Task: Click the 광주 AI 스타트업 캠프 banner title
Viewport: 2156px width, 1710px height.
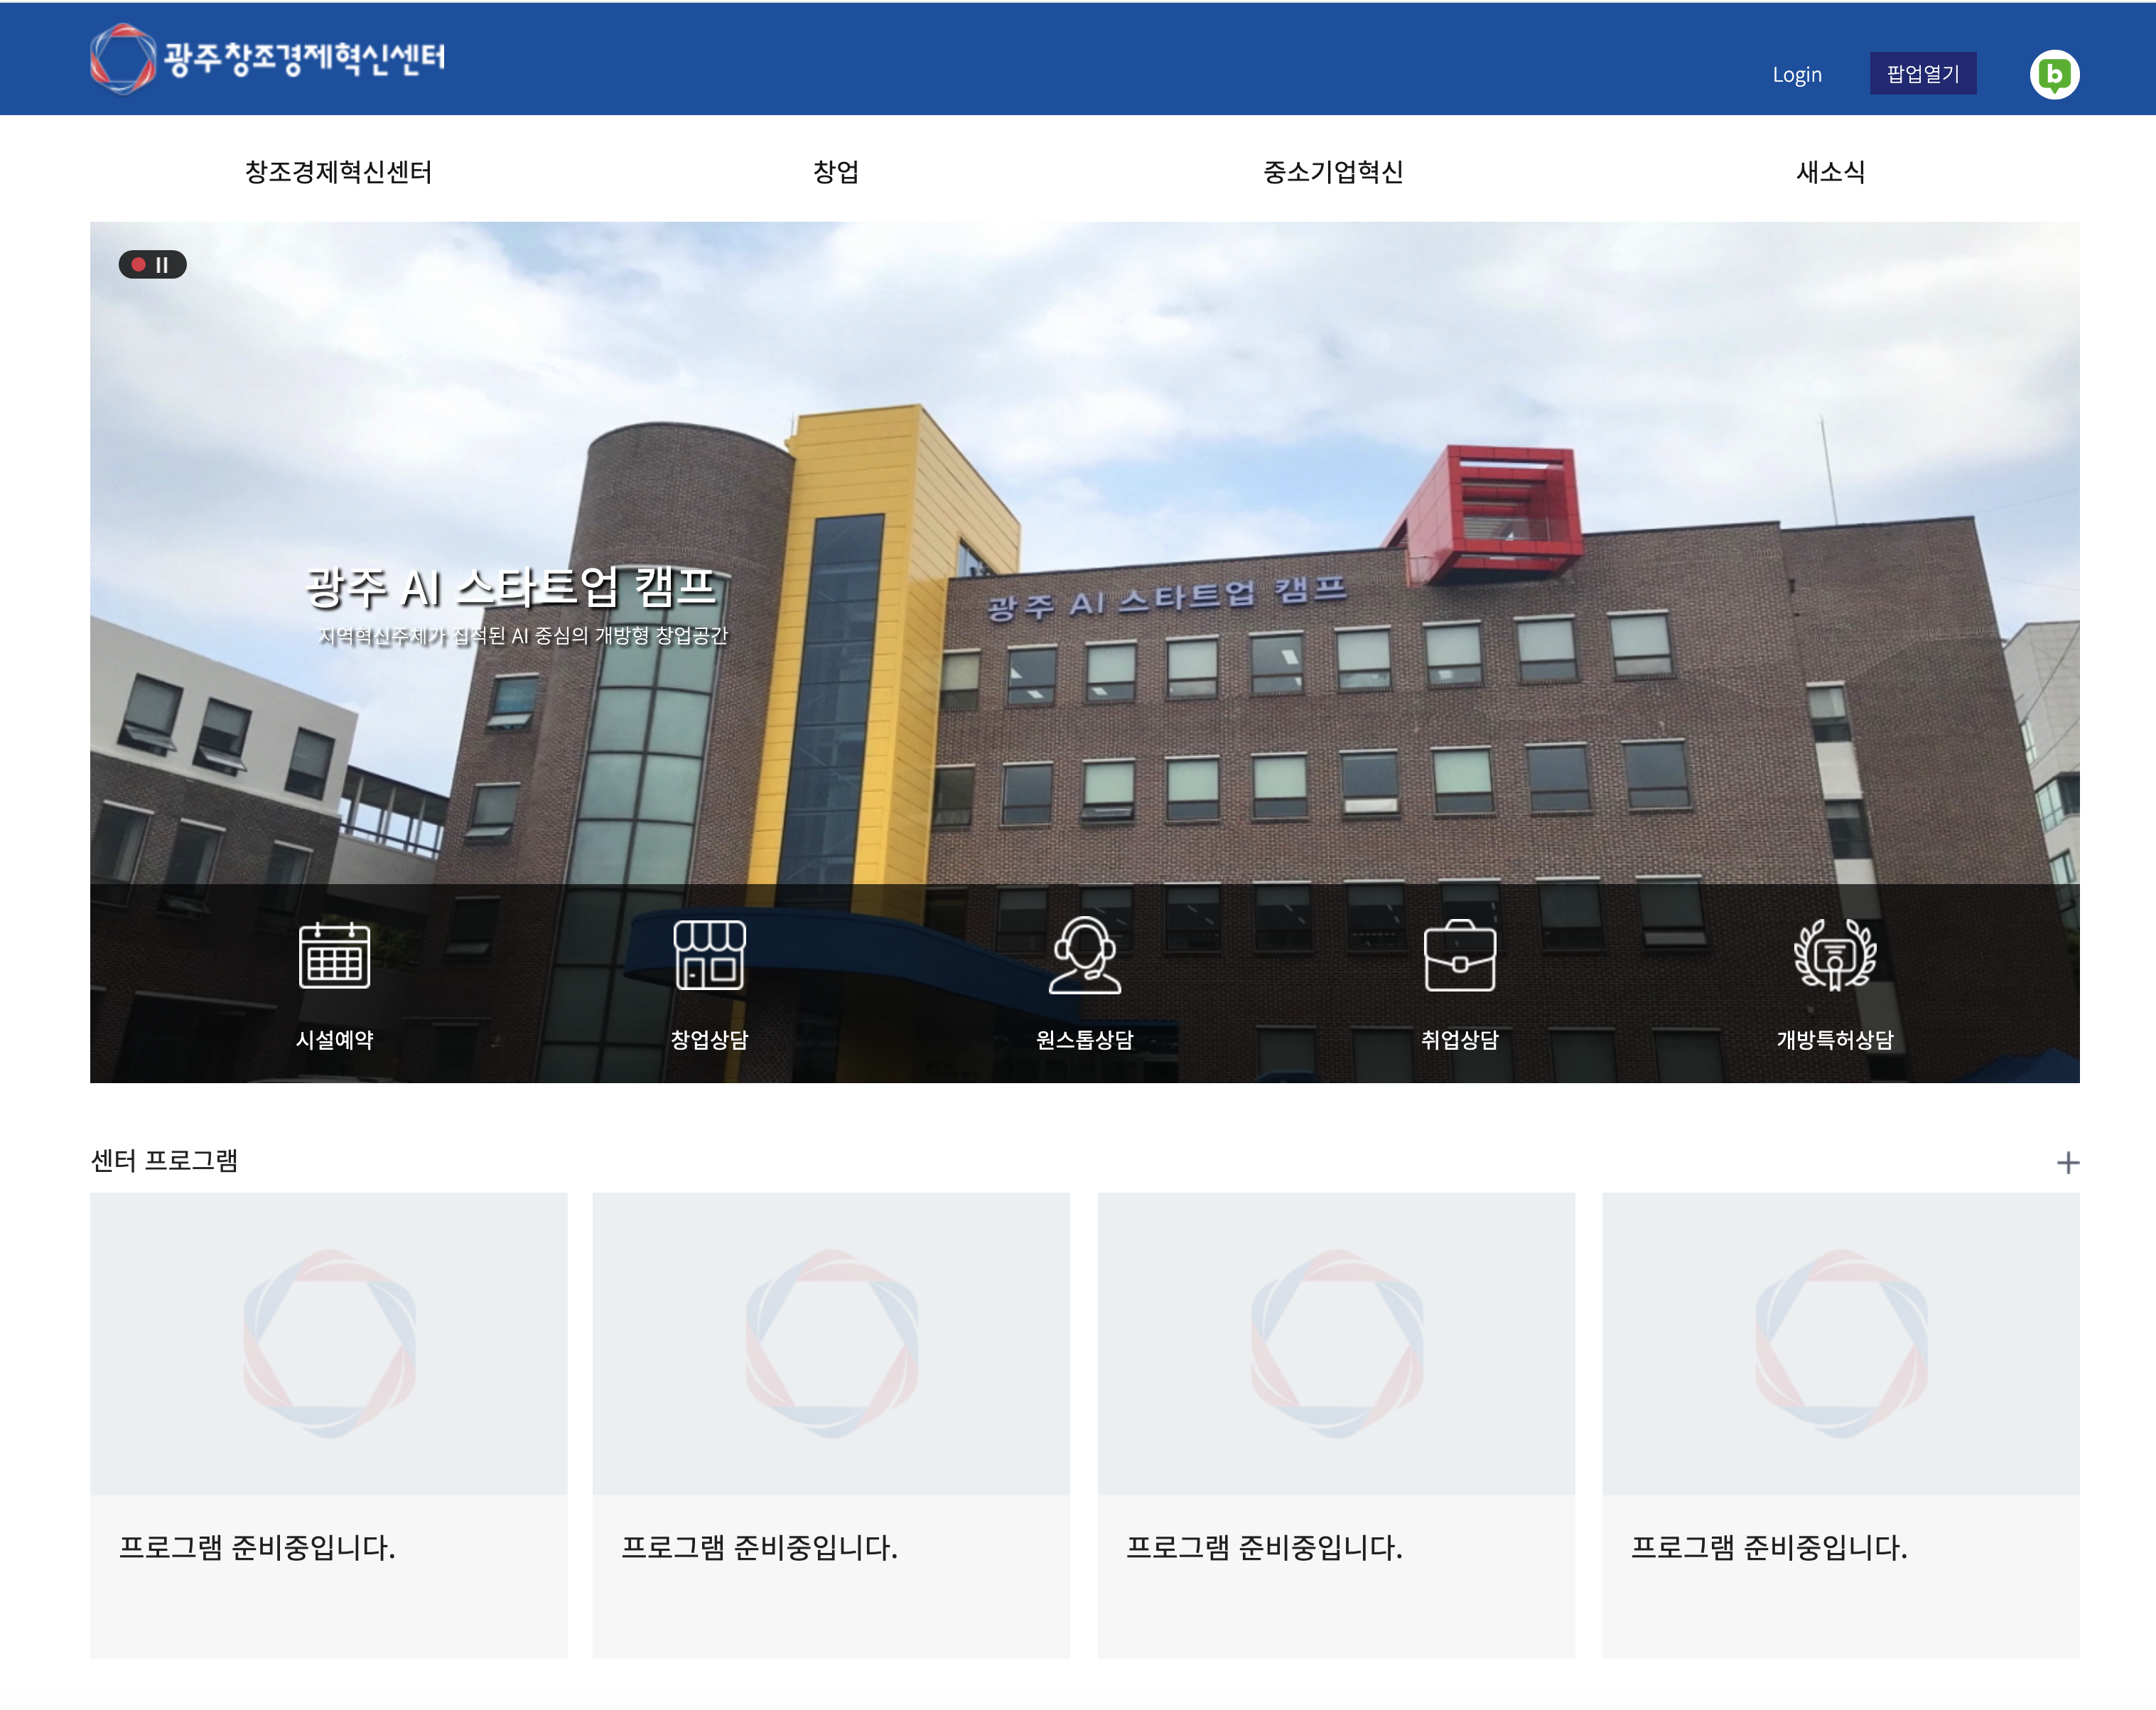Action: click(x=511, y=587)
